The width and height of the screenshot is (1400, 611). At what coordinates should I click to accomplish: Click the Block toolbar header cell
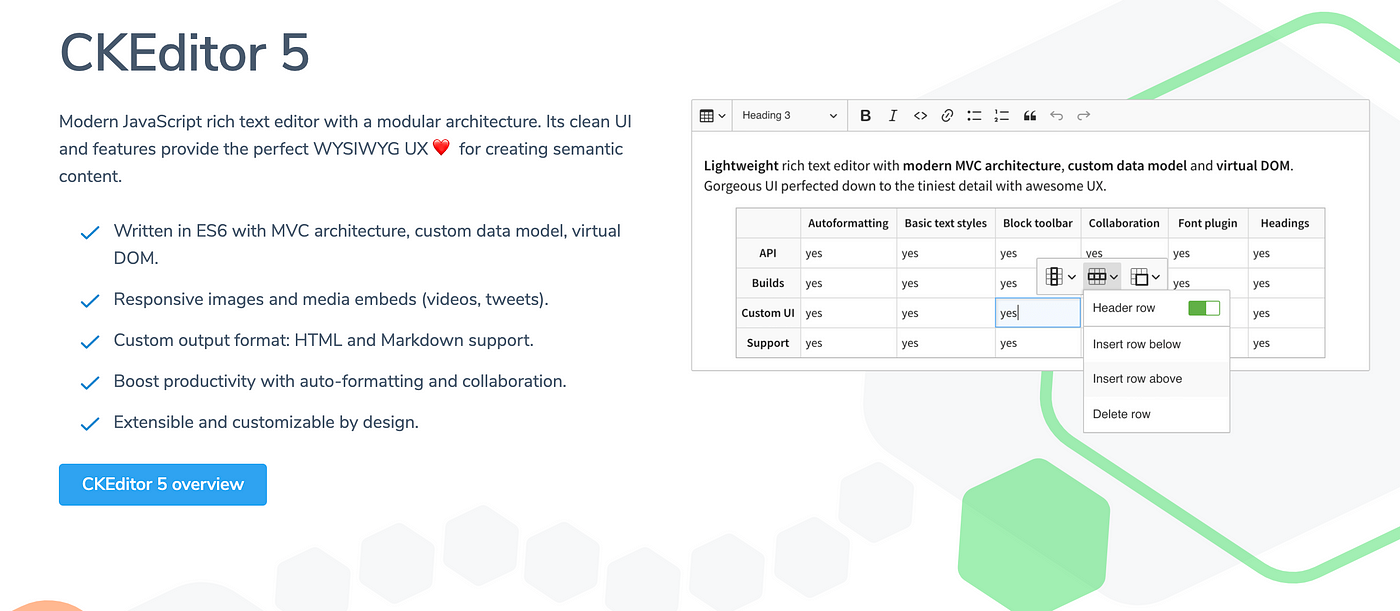coord(1038,223)
